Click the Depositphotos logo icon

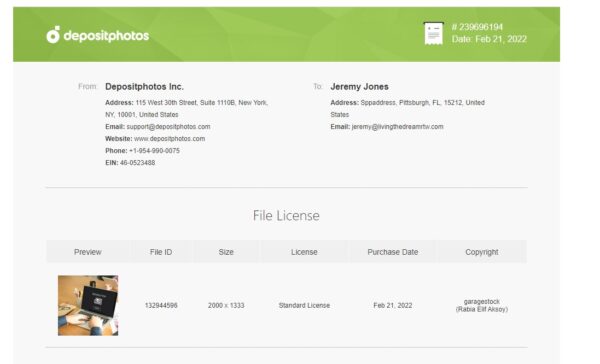pyautogui.click(x=53, y=35)
